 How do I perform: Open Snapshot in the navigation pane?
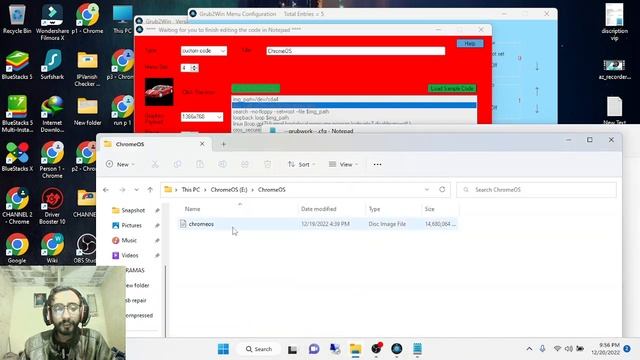[x=133, y=210]
